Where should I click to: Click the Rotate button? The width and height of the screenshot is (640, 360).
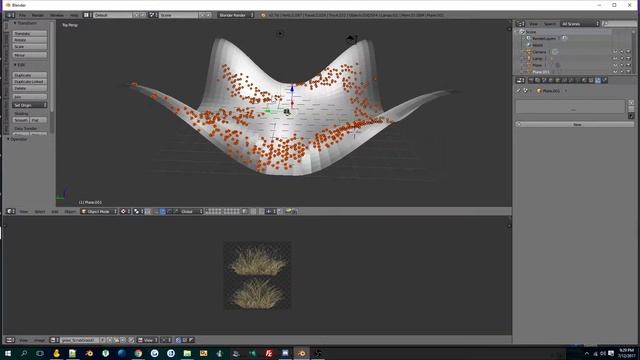(30, 40)
